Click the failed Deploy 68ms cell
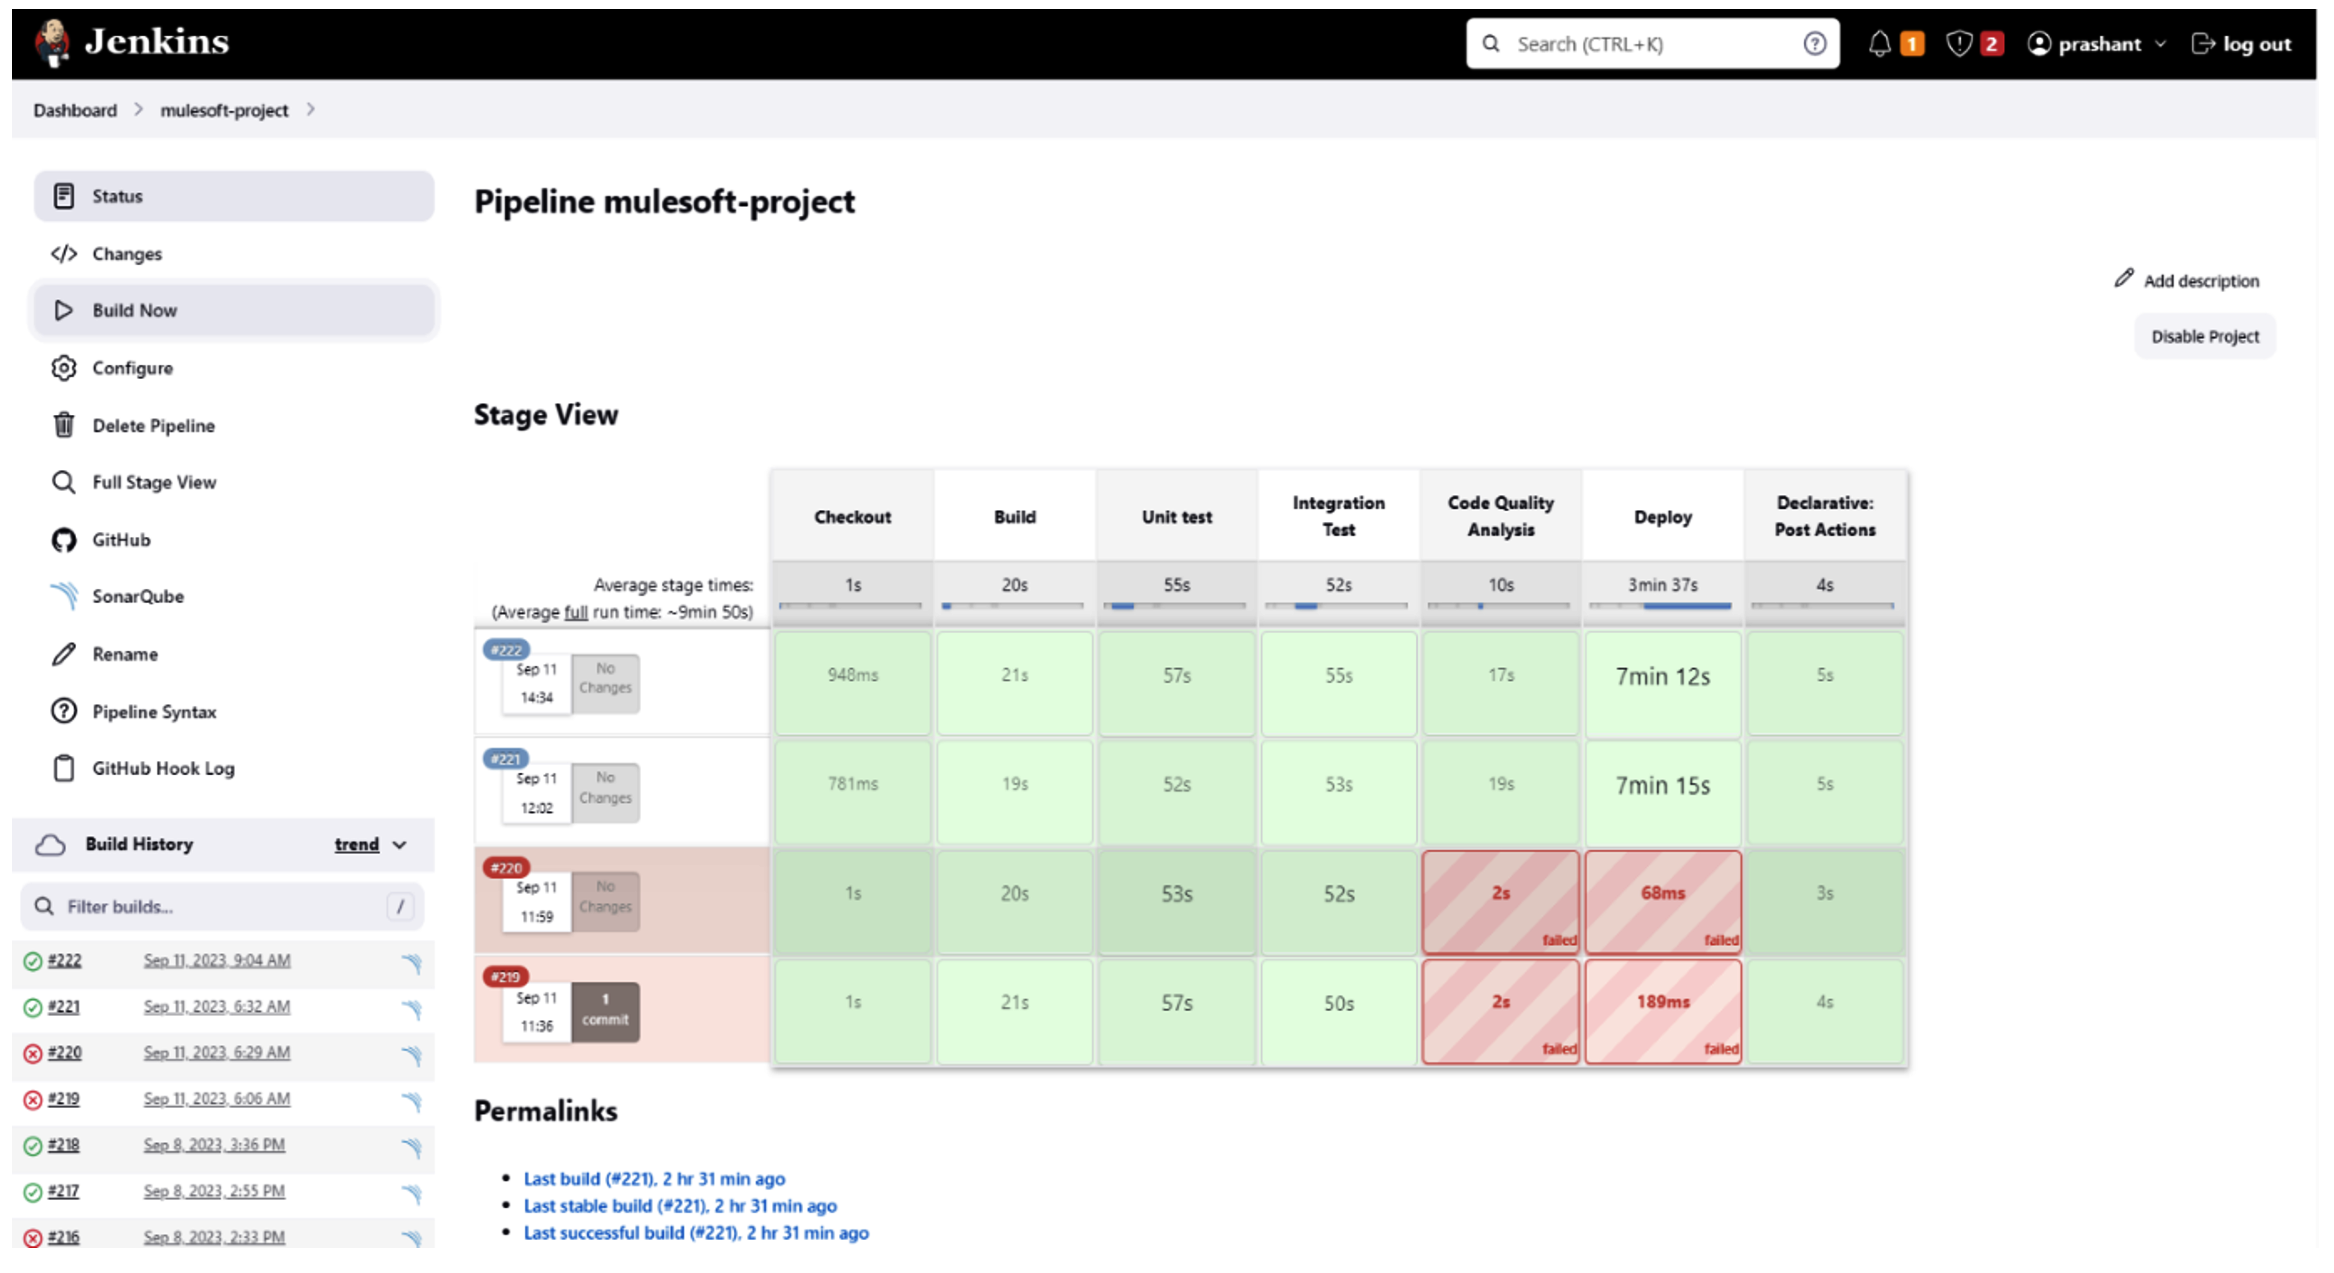The width and height of the screenshot is (2334, 1273). pos(1662,901)
